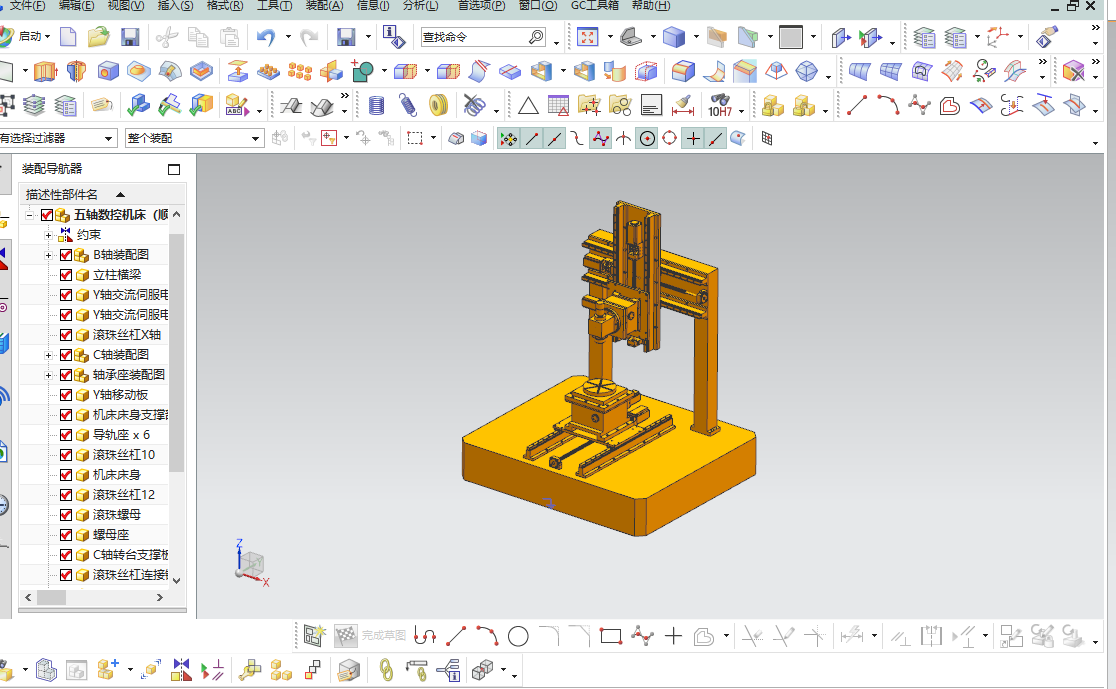Select the binoculars 10H7 tool icon
The image size is (1116, 689).
coord(720,105)
